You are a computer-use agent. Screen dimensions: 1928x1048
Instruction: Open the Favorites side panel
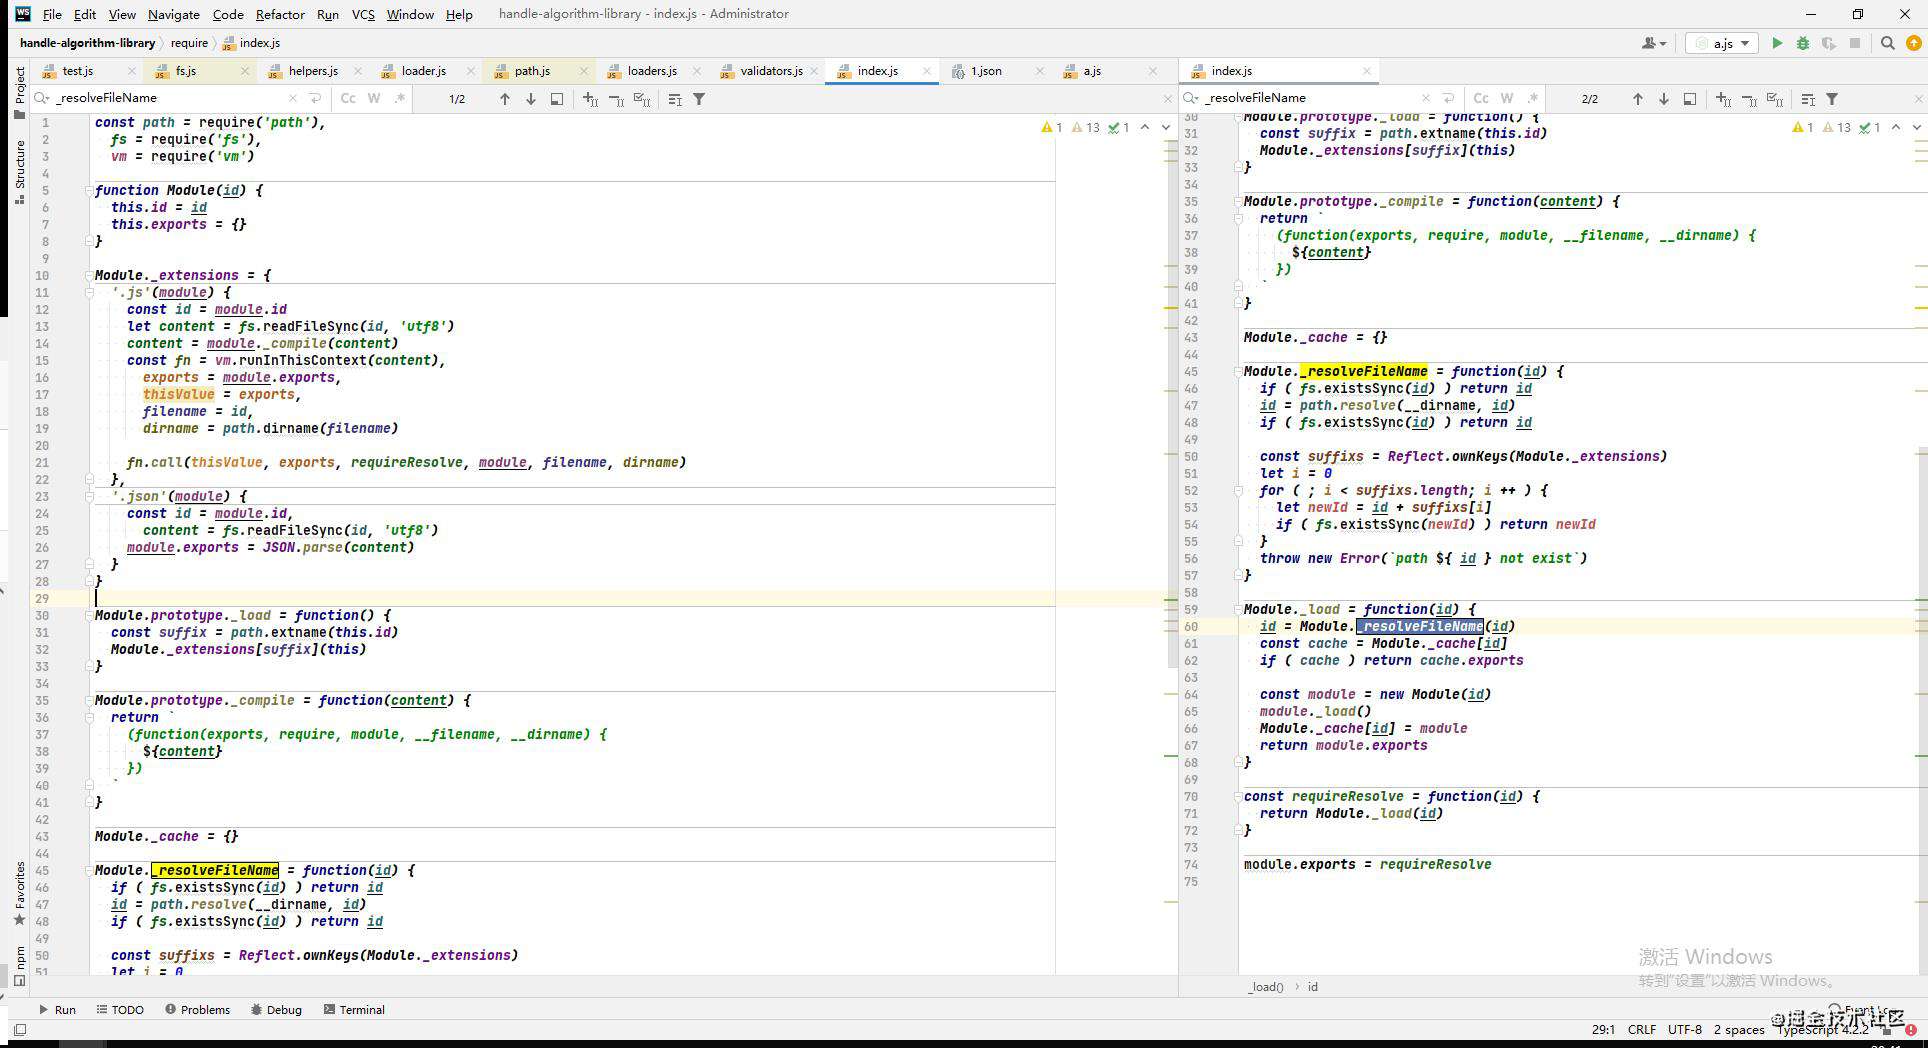pyautogui.click(x=19, y=895)
